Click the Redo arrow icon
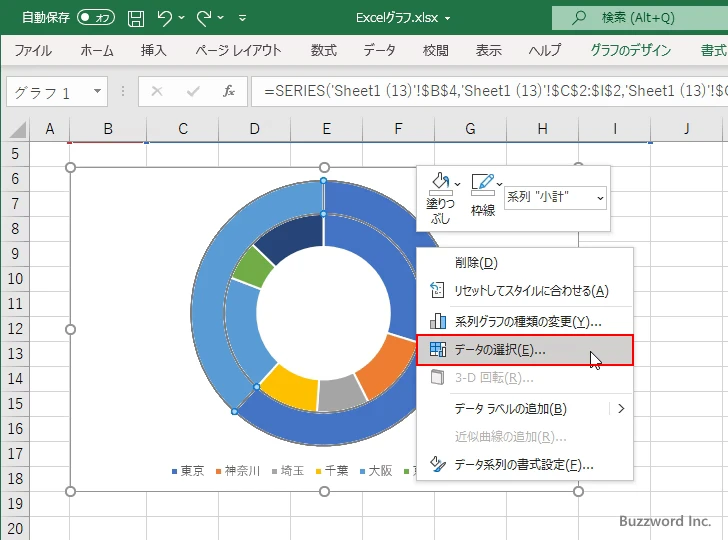 pos(204,18)
